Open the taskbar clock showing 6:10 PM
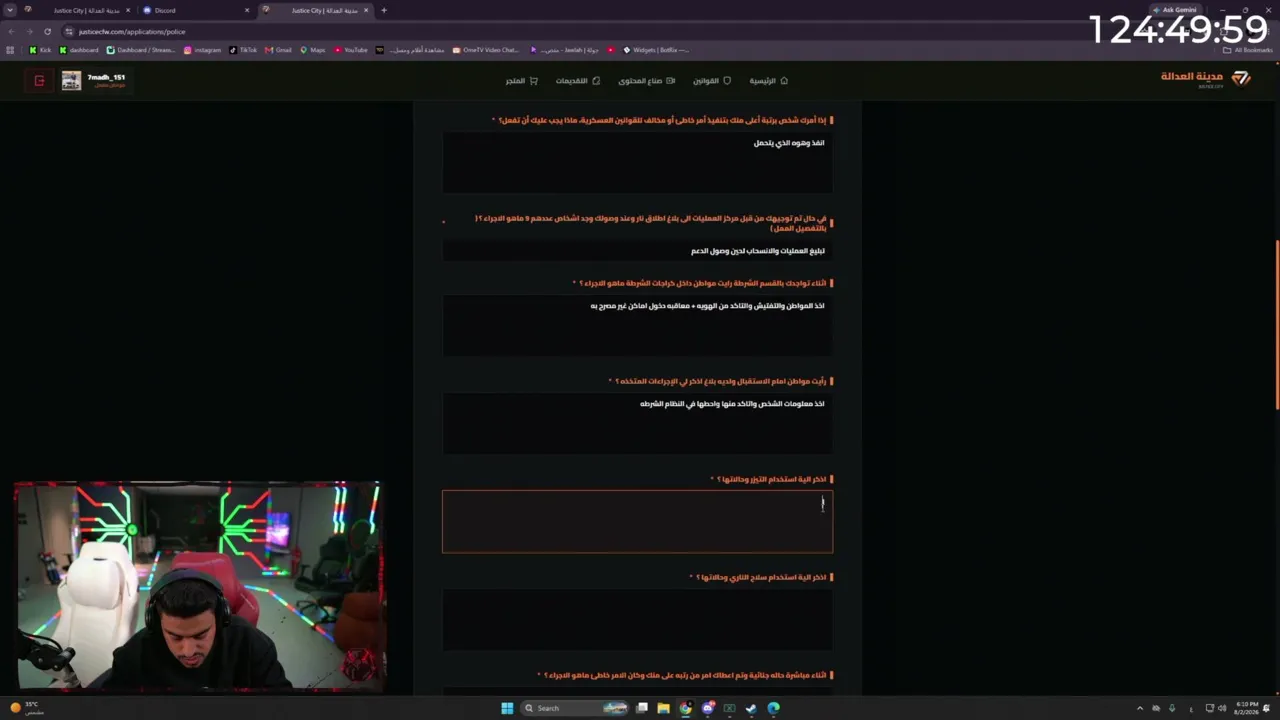 (x=1247, y=708)
